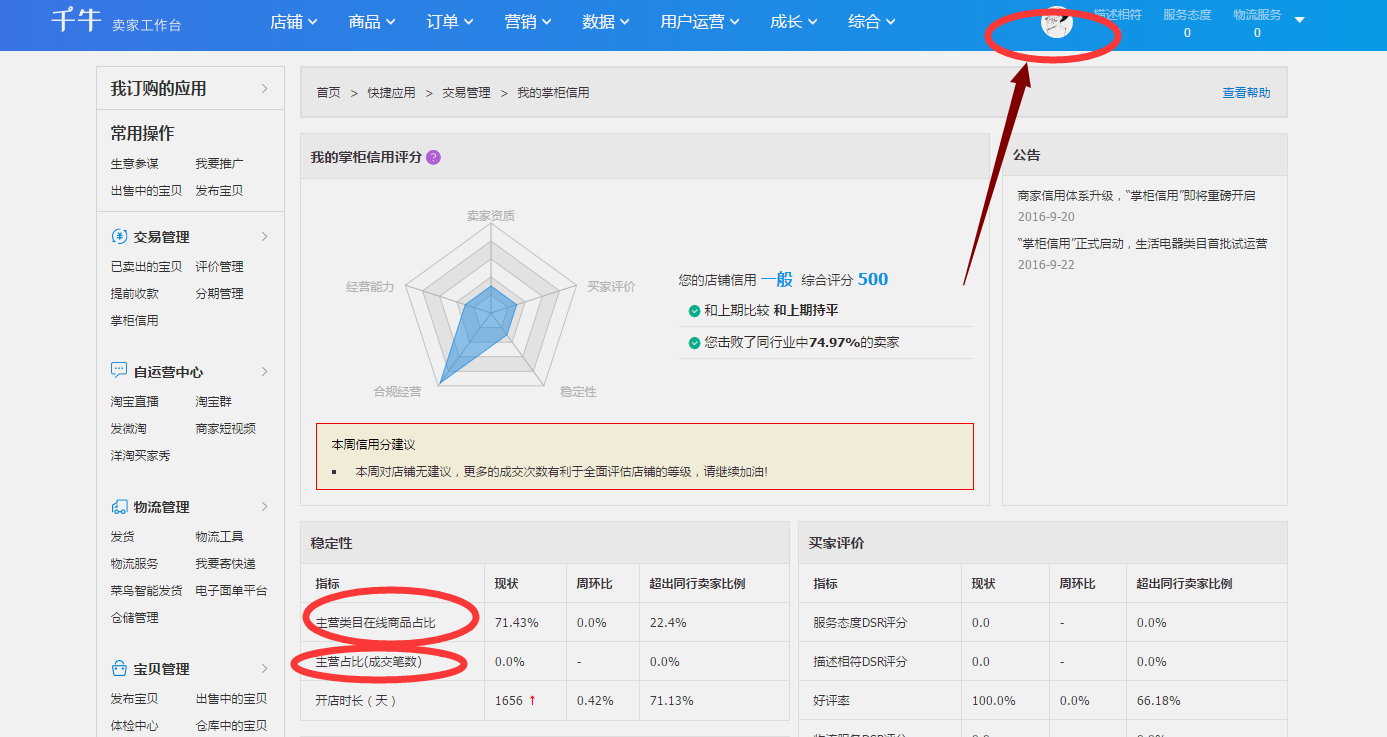This screenshot has height=737, width=1387.
Task: Click 交易管理 in the breadcrumb
Action: [x=466, y=92]
